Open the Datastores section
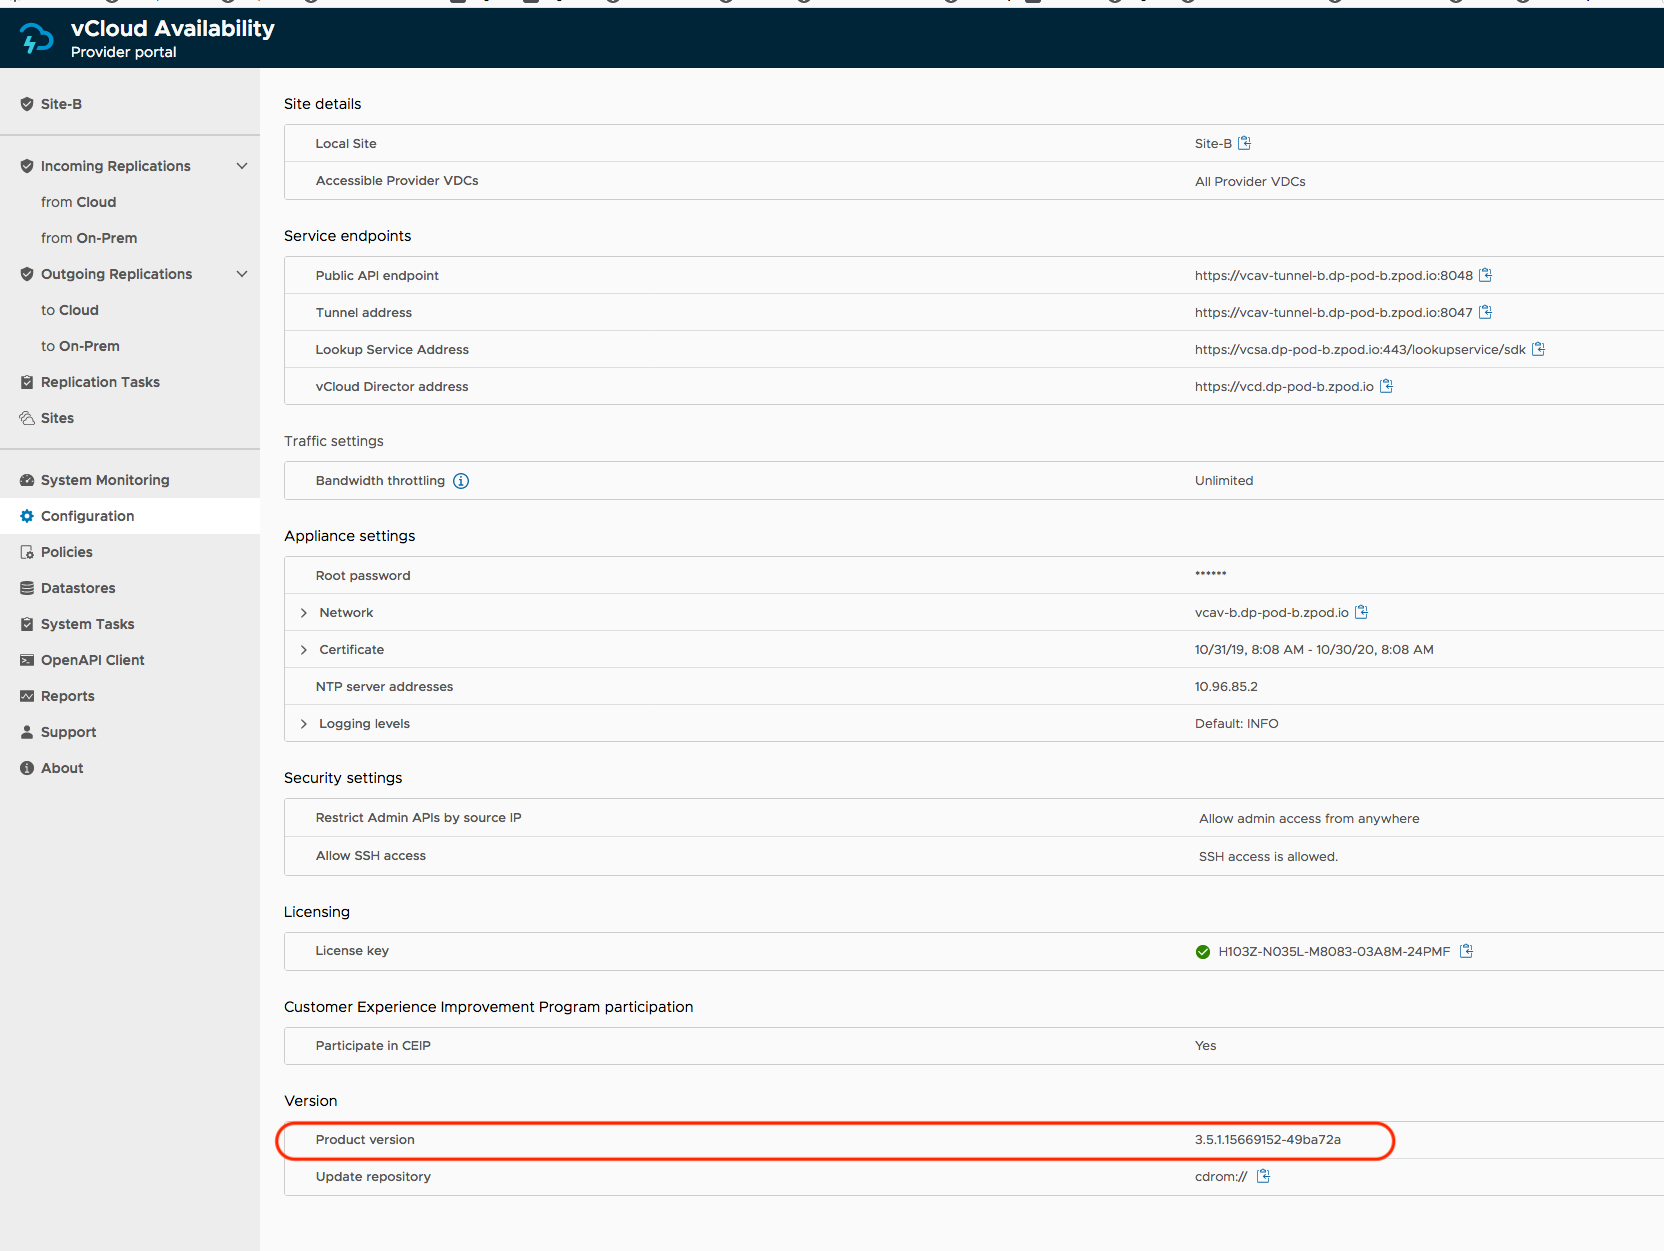The height and width of the screenshot is (1251, 1664). [78, 588]
